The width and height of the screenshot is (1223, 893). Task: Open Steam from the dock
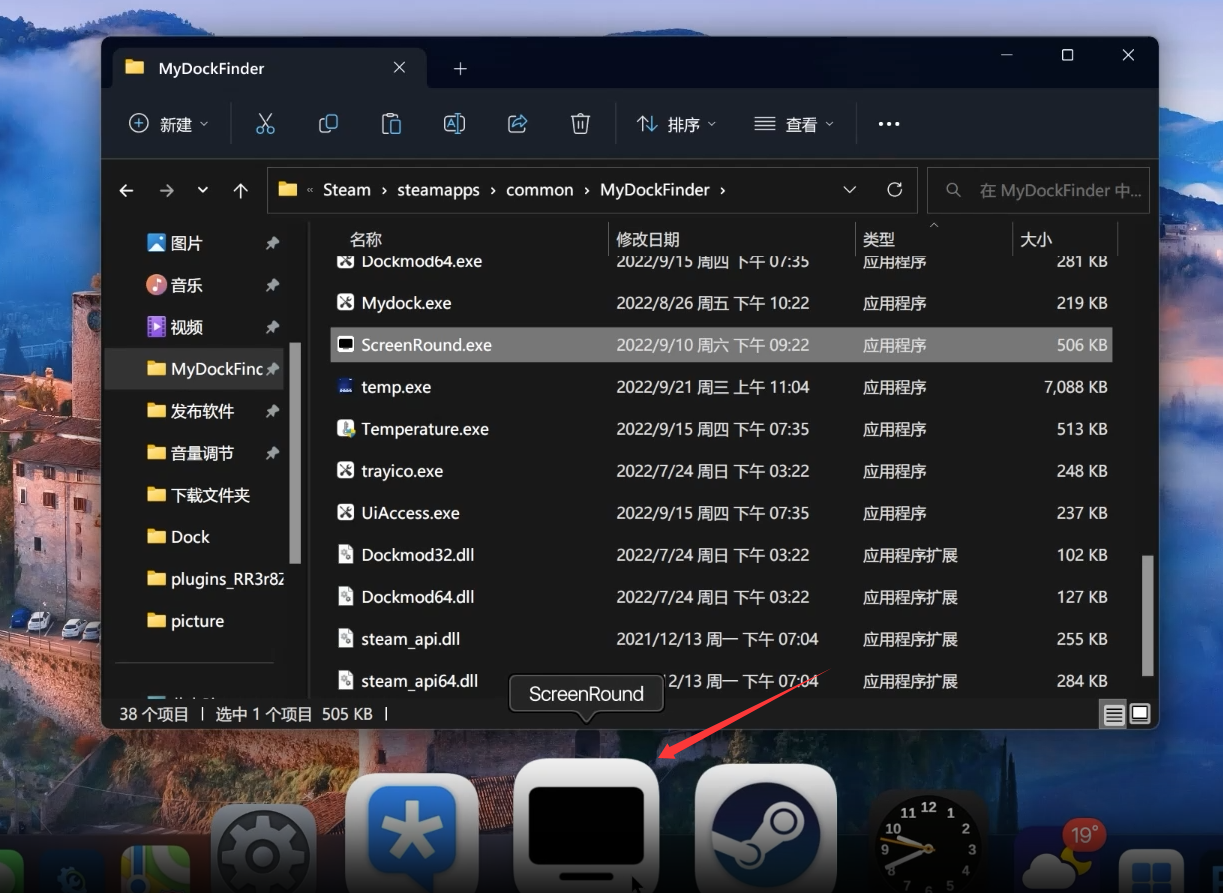point(766,830)
